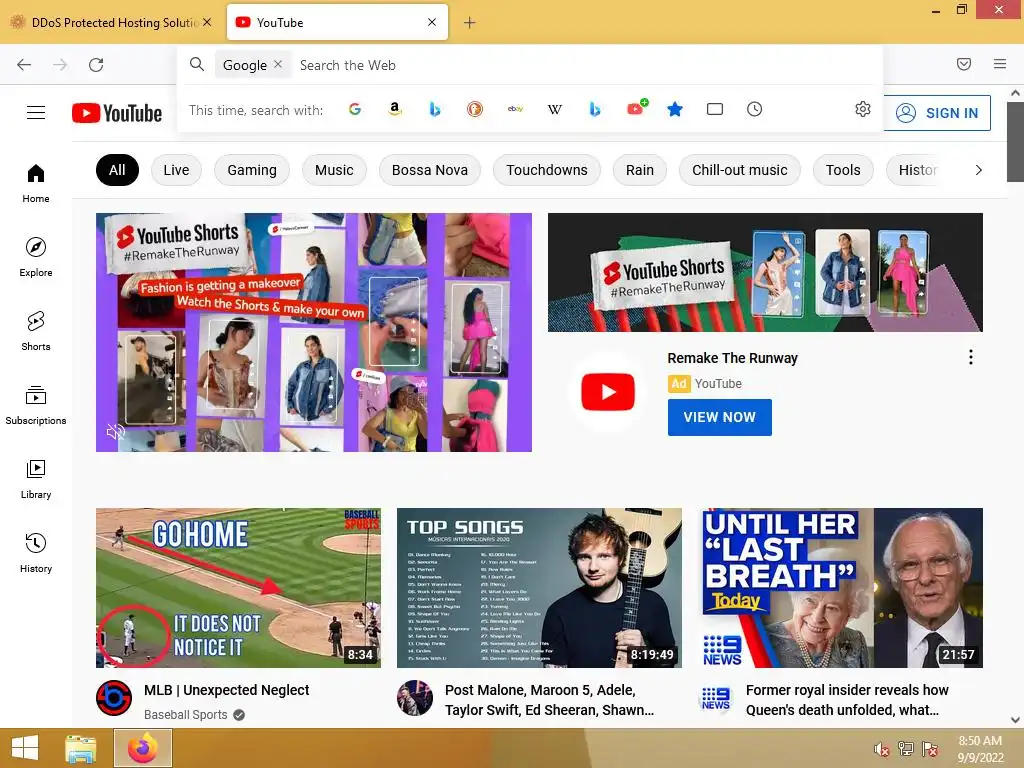Click the 9 News channel avatar
This screenshot has width=1024, height=768.
(716, 698)
